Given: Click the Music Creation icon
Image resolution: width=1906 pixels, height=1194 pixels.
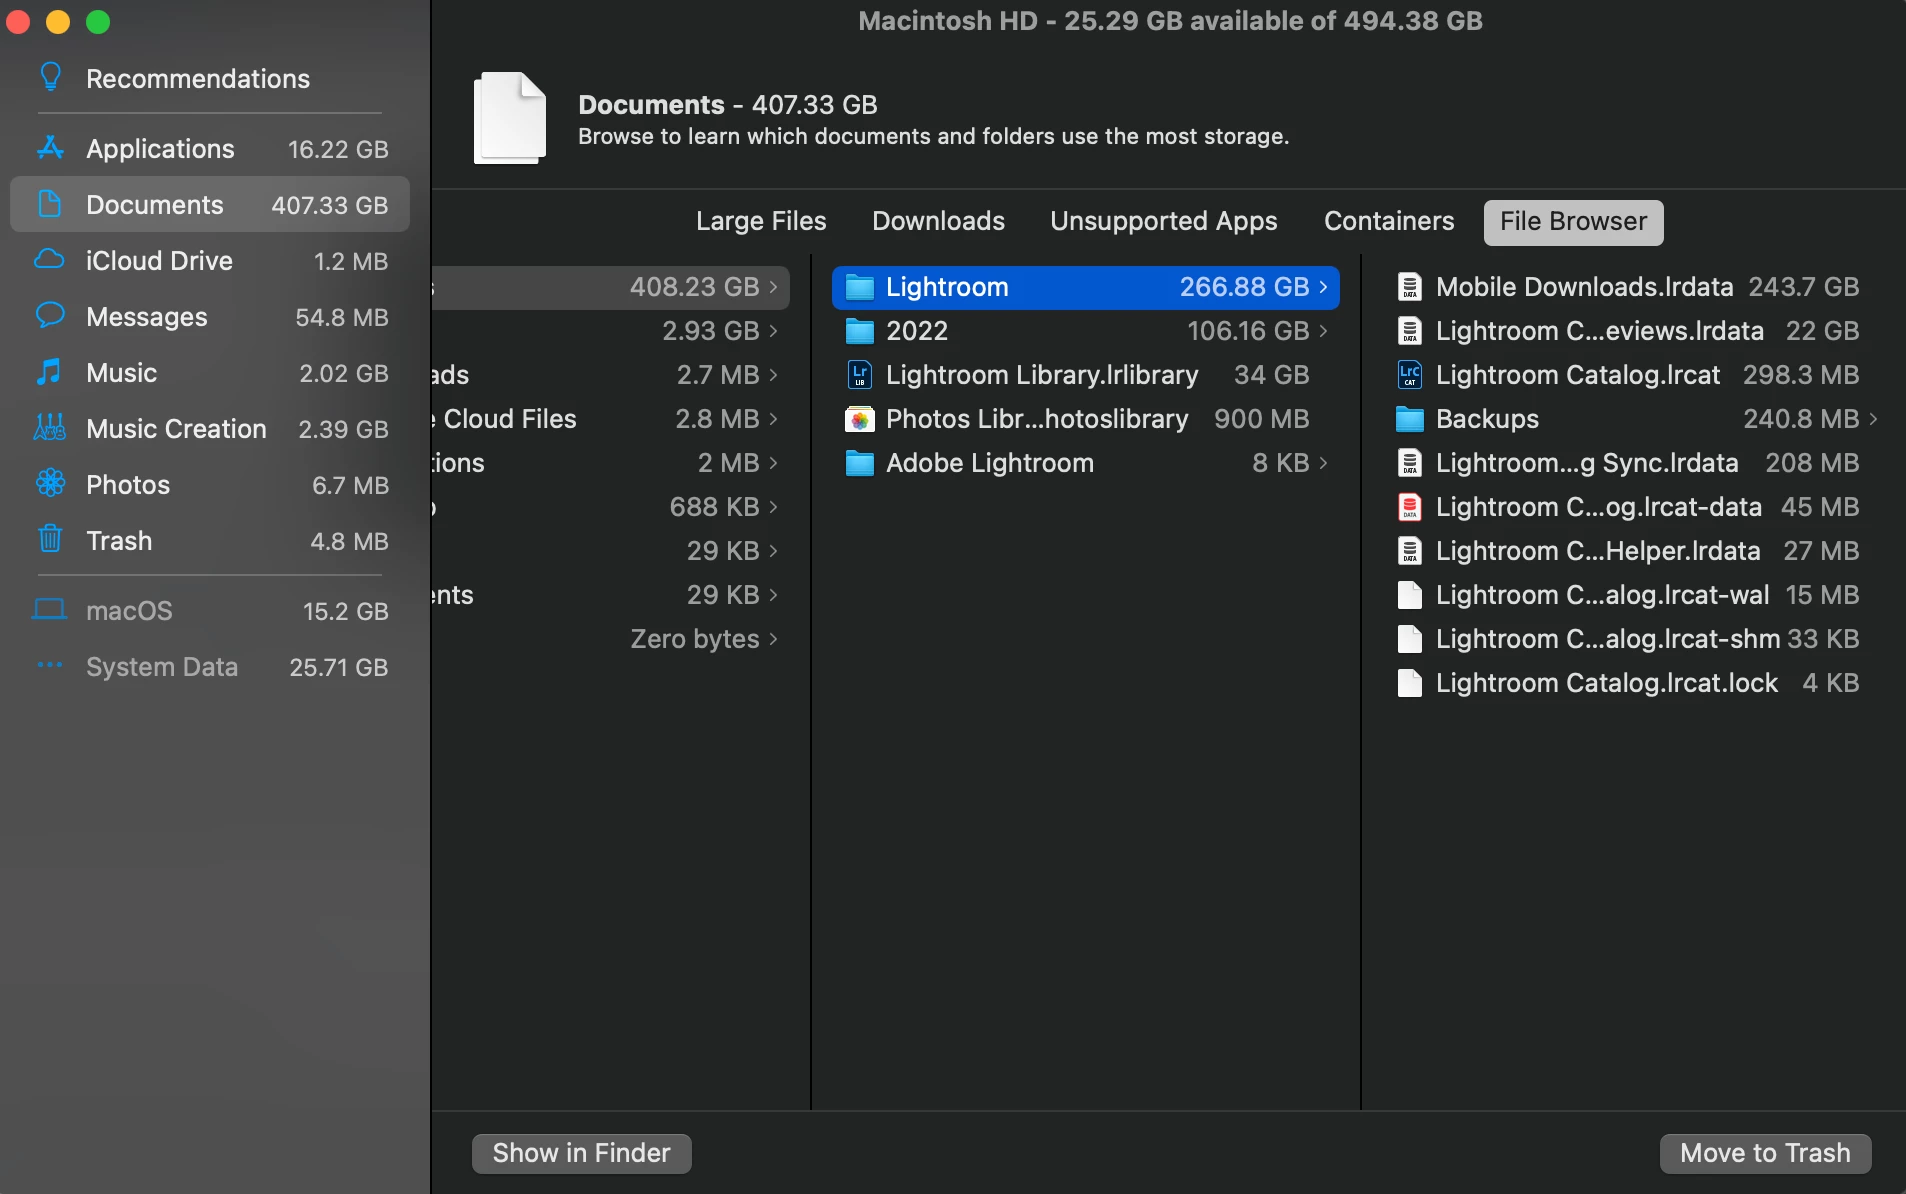Looking at the screenshot, I should pyautogui.click(x=50, y=428).
